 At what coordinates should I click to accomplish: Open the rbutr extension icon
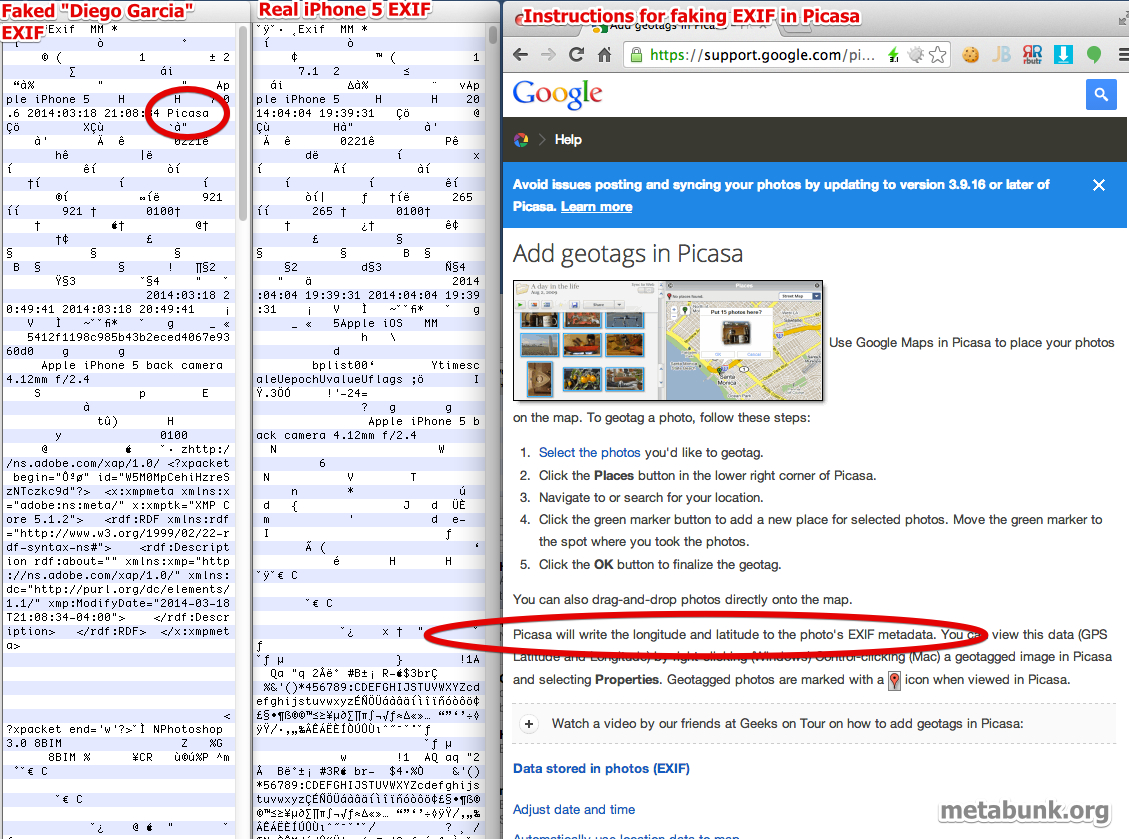(x=1032, y=55)
